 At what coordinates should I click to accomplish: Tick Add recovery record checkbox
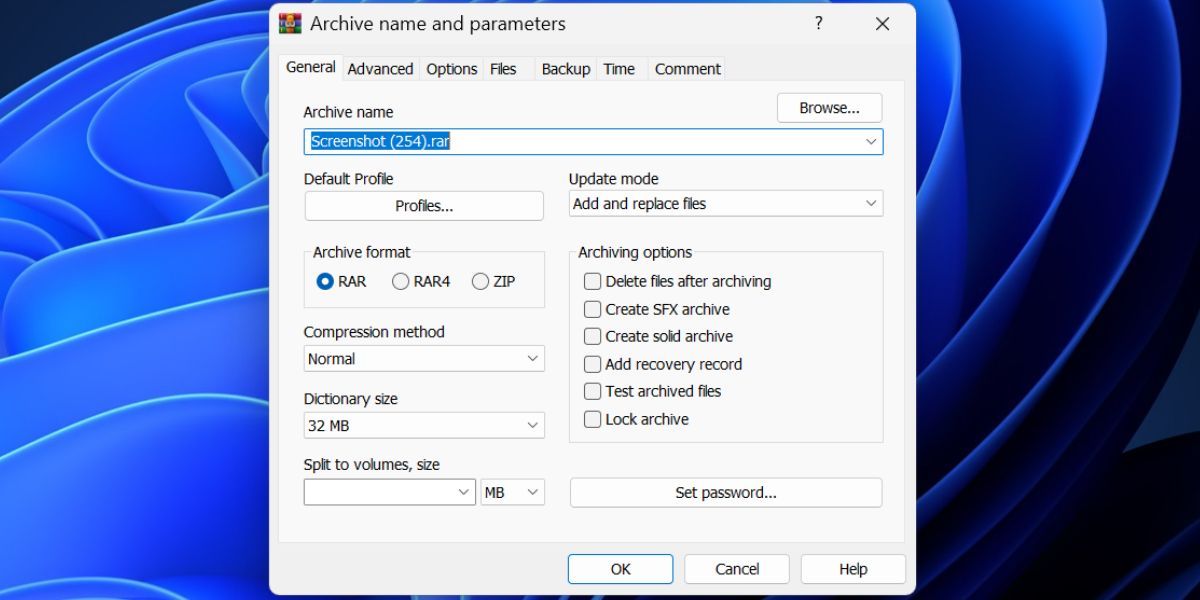pos(593,365)
